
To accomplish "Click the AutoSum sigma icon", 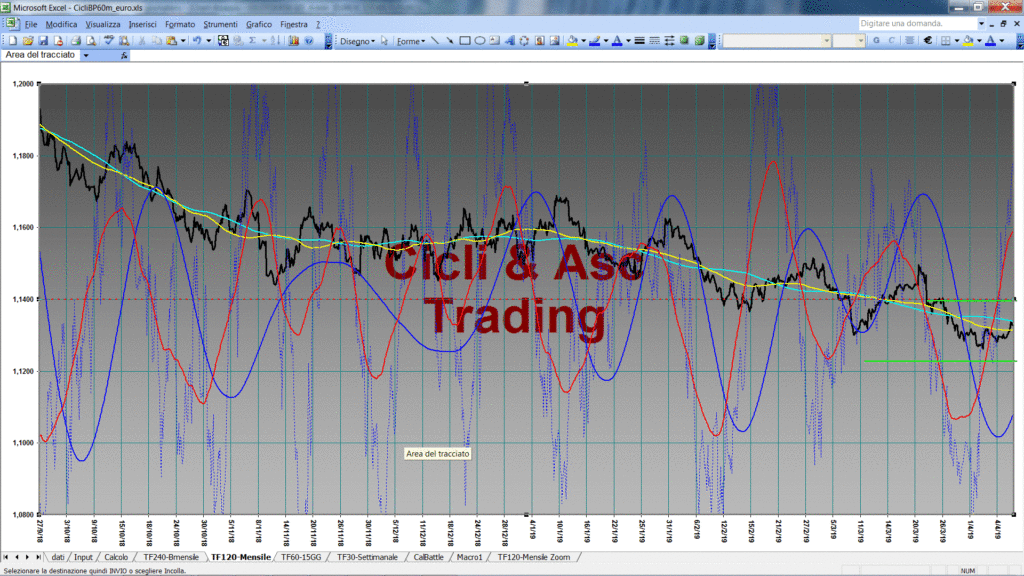I will [252, 40].
